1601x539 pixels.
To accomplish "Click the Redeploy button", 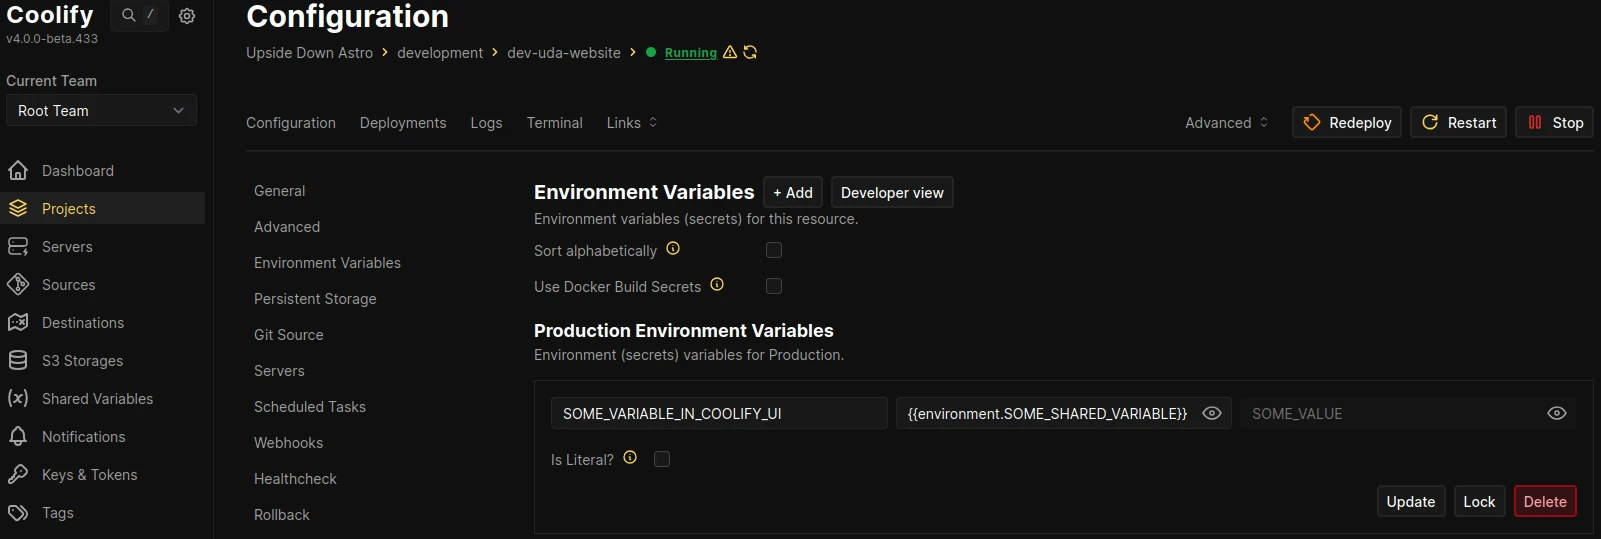I will (x=1346, y=123).
